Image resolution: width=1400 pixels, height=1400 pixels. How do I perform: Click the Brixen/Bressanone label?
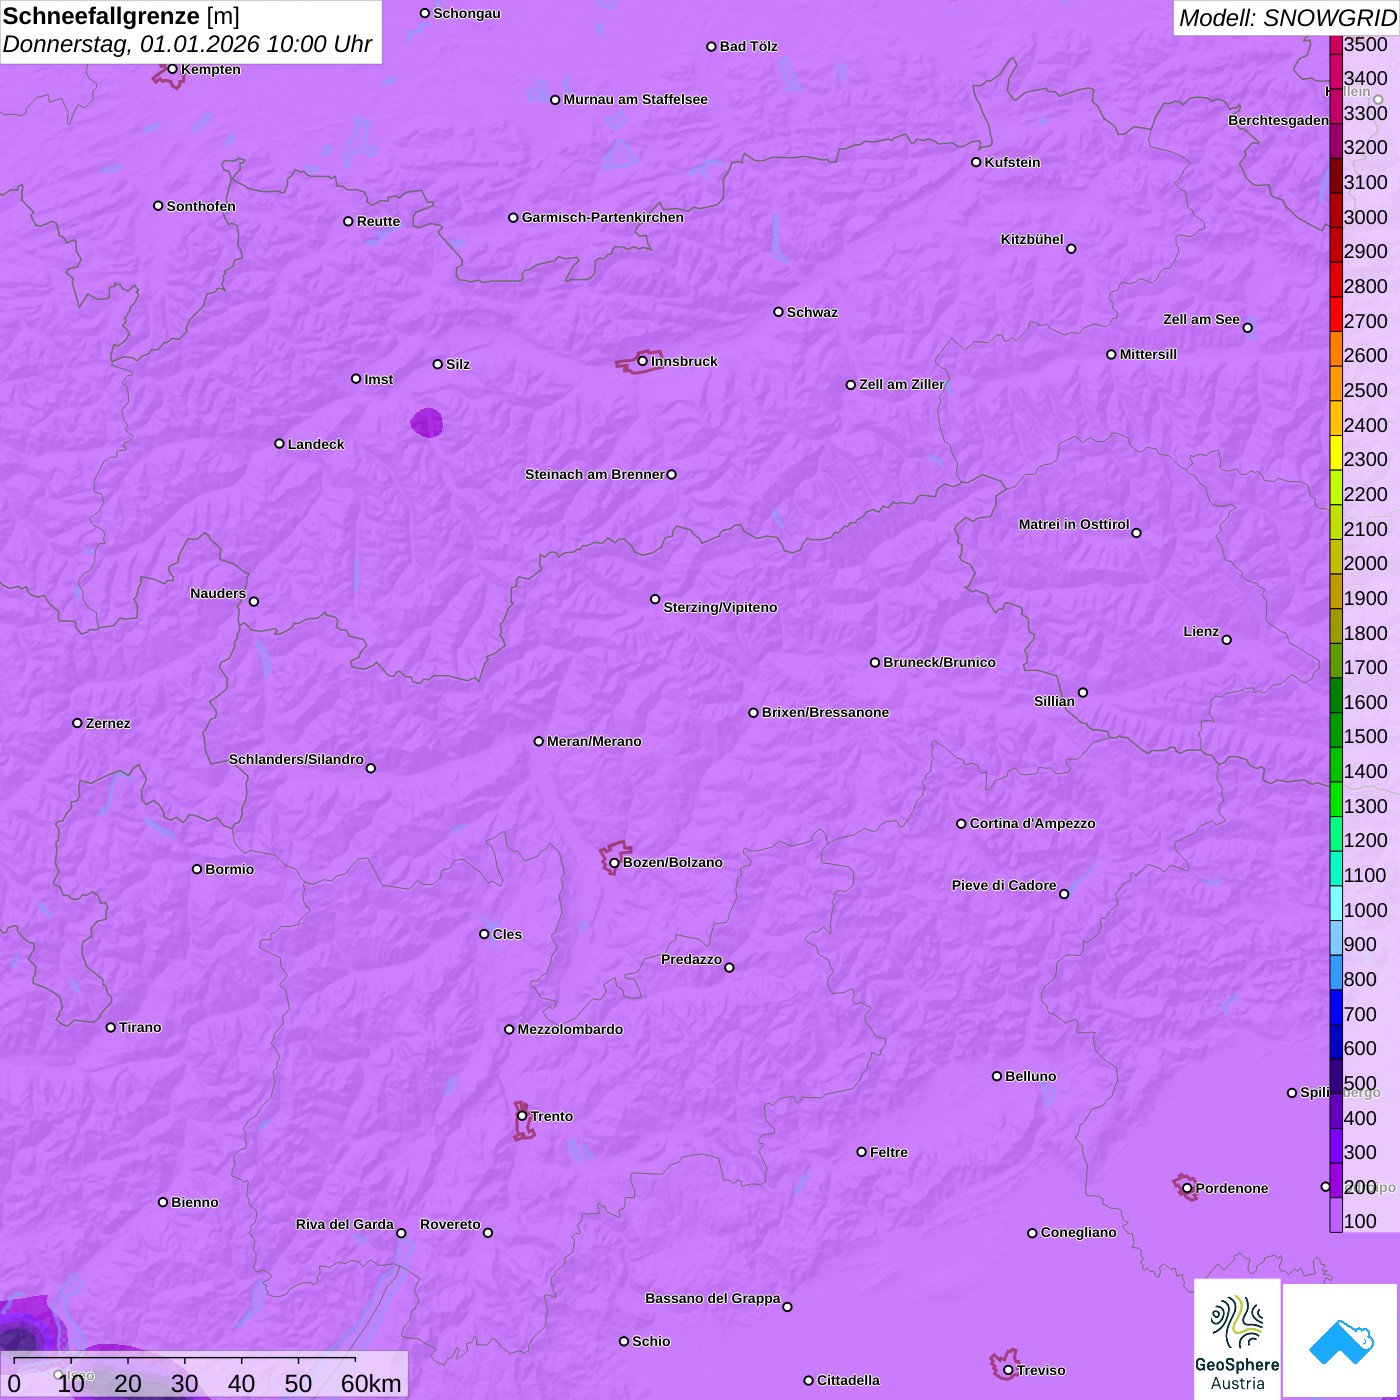[825, 712]
